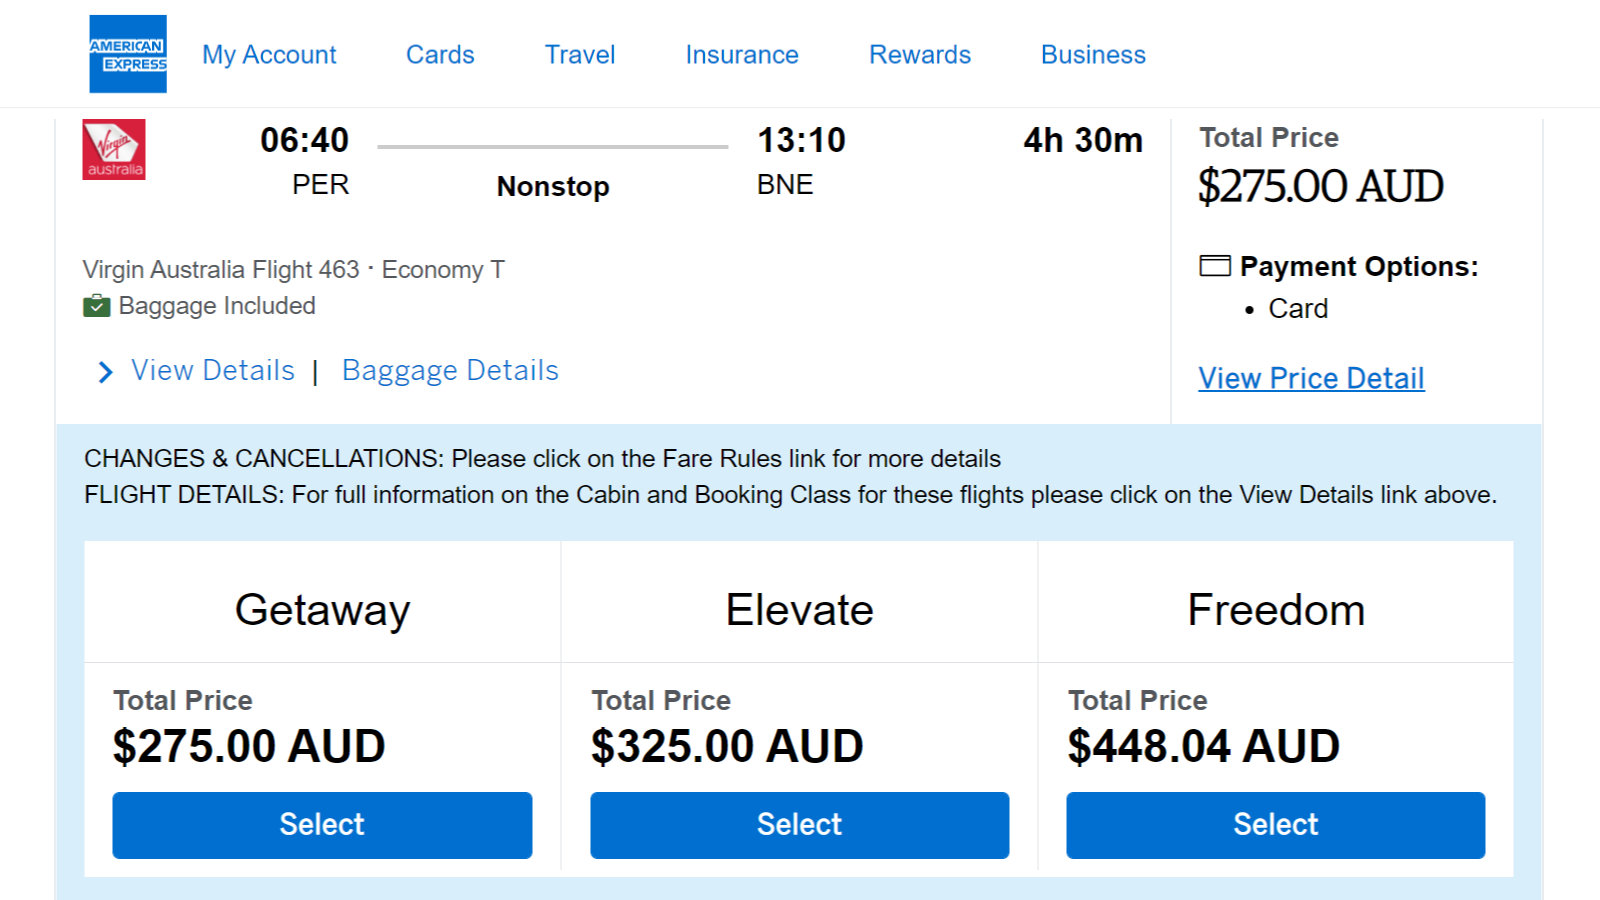The height and width of the screenshot is (900, 1600).
Task: Open the Business menu item
Action: tap(1093, 55)
